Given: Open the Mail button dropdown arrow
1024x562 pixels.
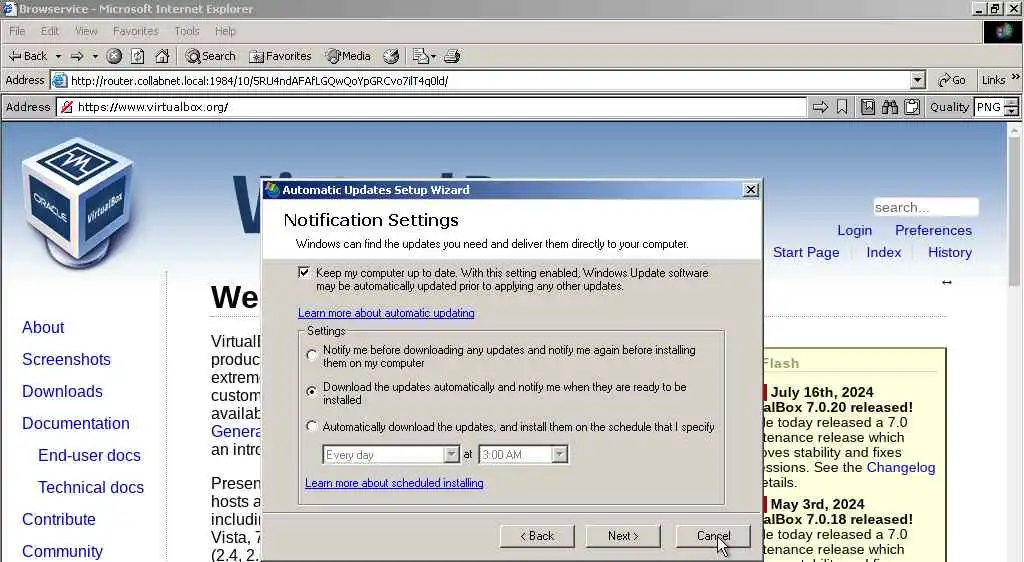Looking at the screenshot, I should (x=433, y=56).
